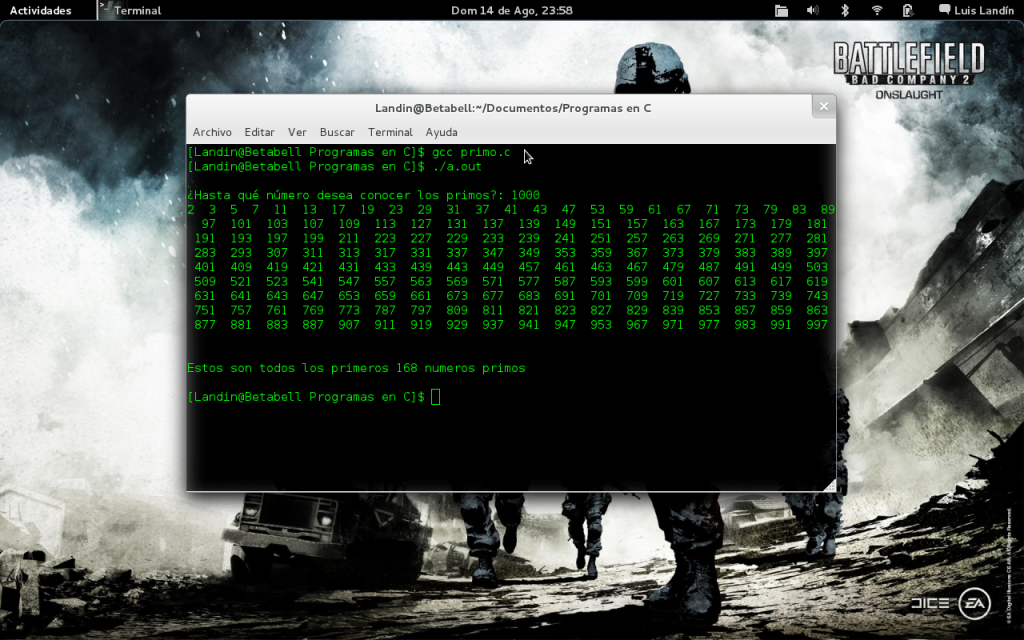Click the prime number 743
The width and height of the screenshot is (1024, 640).
[816, 296]
